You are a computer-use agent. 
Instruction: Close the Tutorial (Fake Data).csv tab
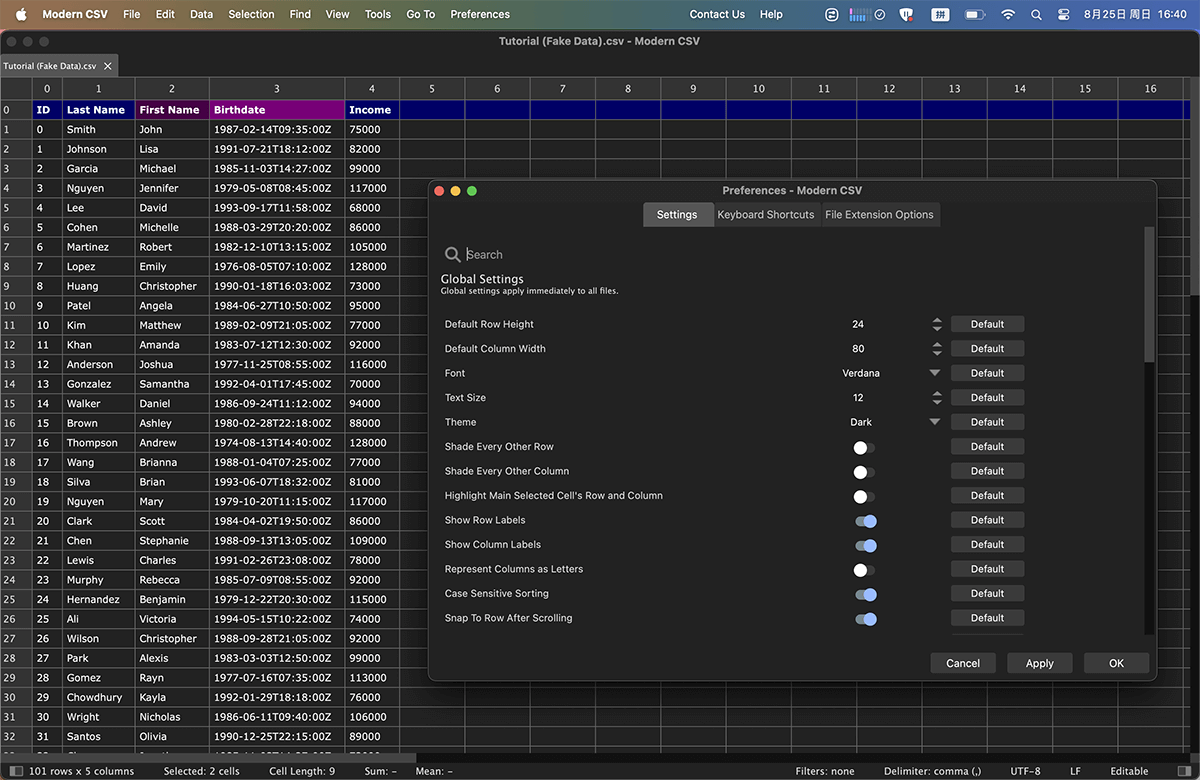click(x=108, y=66)
